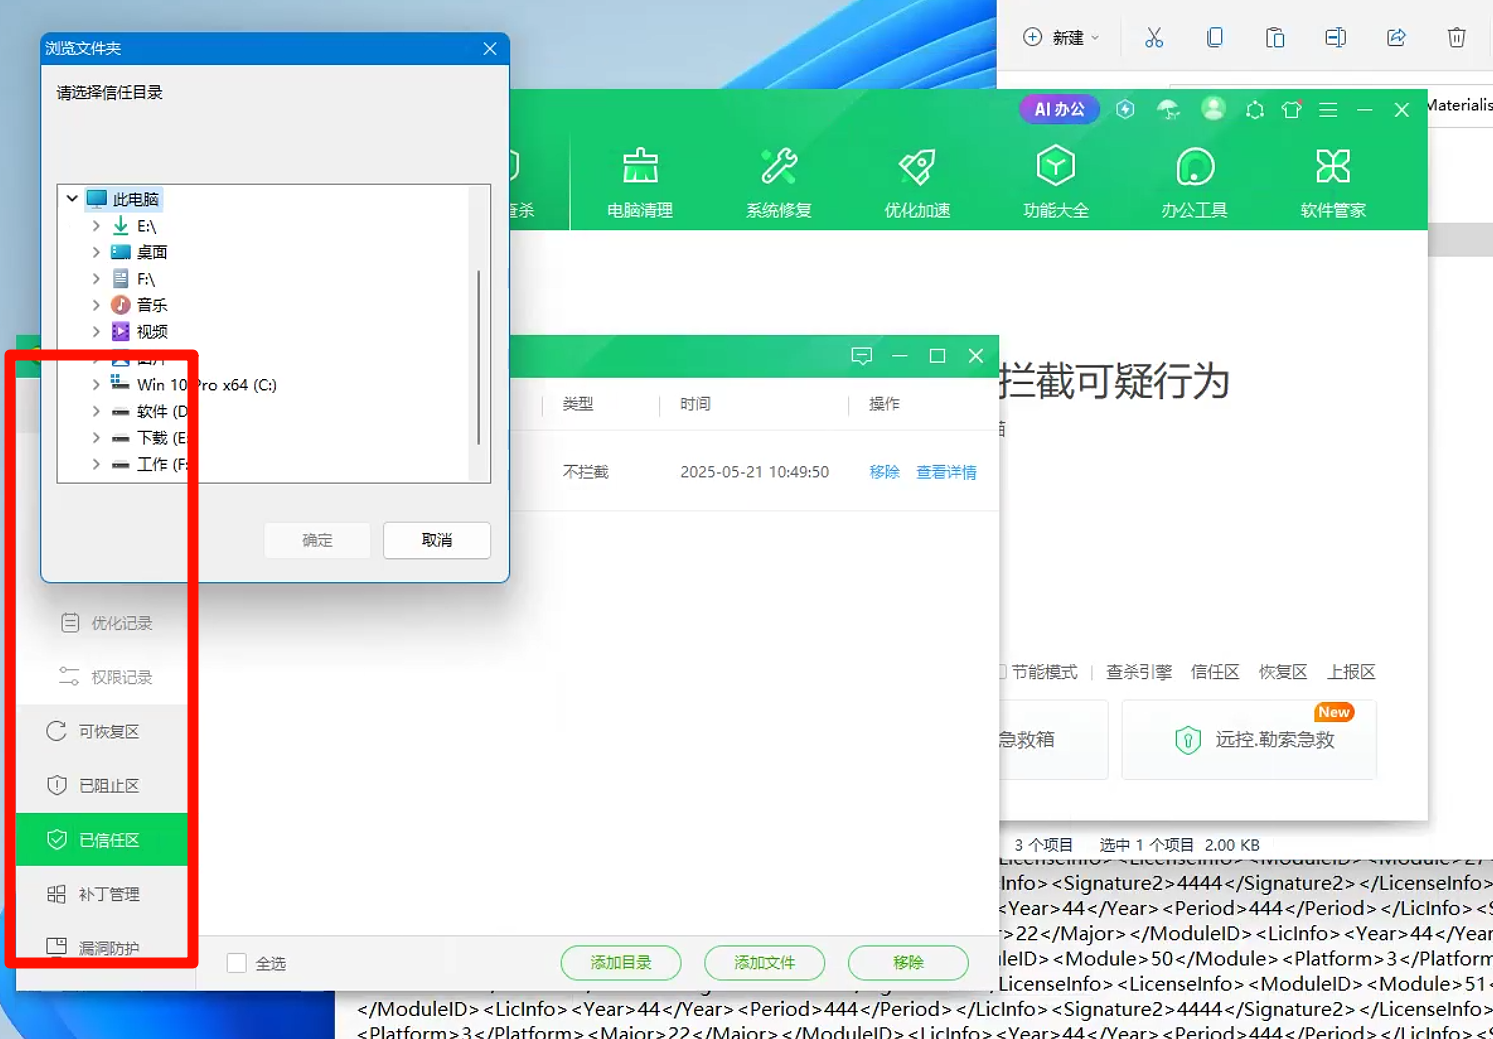Click the Cut scissors icon in Explorer toolbar
1493x1039 pixels.
[1154, 38]
